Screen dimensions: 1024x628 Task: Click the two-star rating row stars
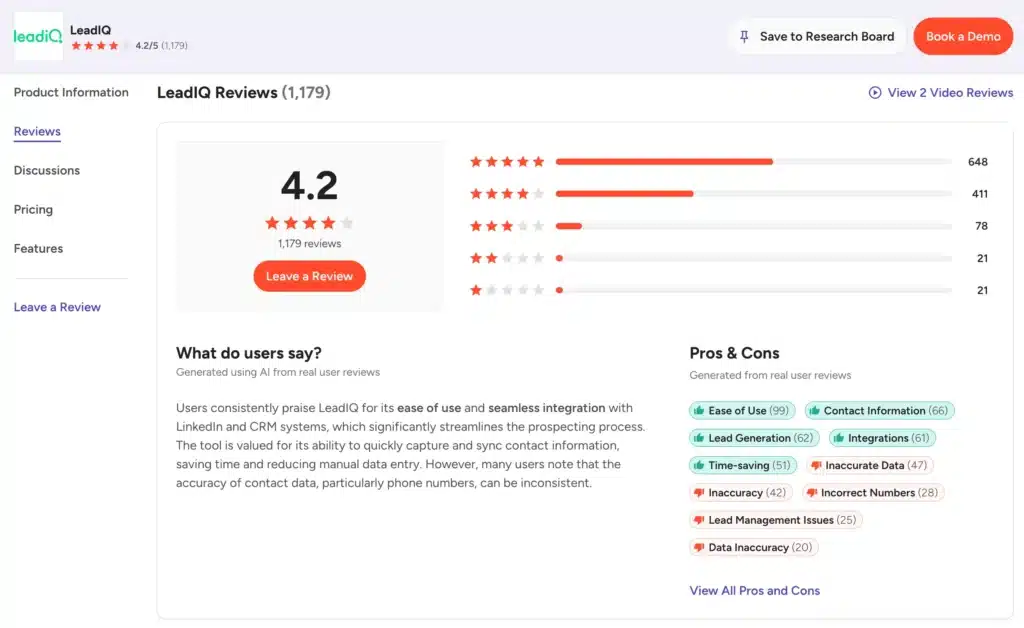point(507,258)
